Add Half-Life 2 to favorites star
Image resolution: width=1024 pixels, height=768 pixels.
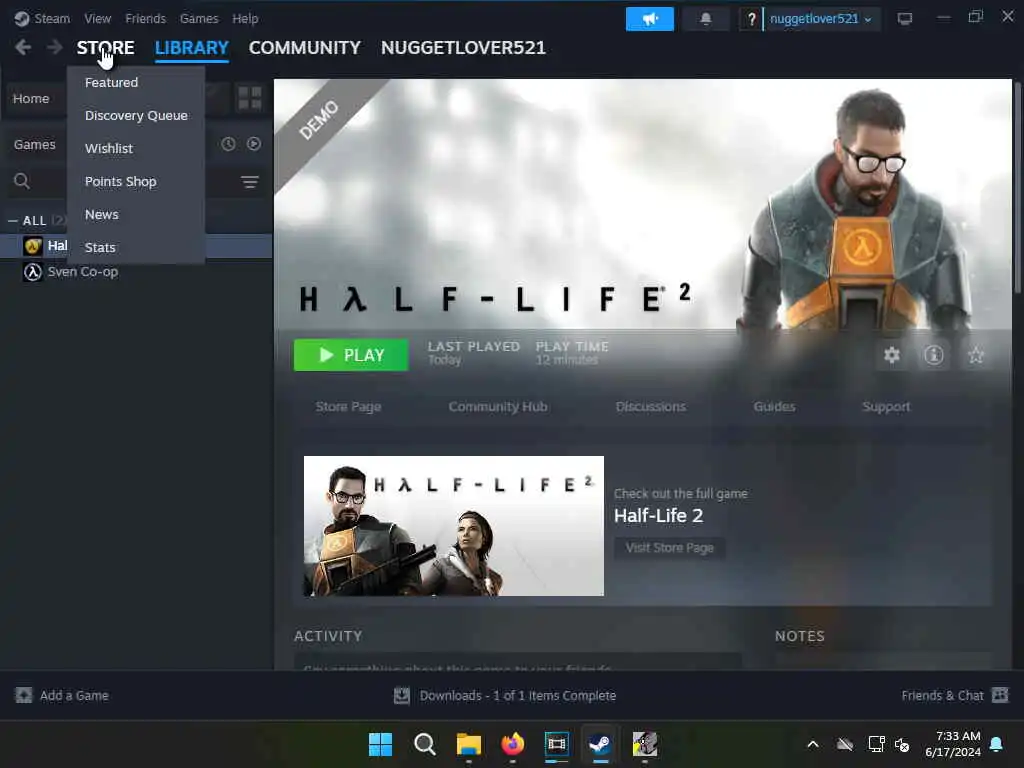click(976, 355)
